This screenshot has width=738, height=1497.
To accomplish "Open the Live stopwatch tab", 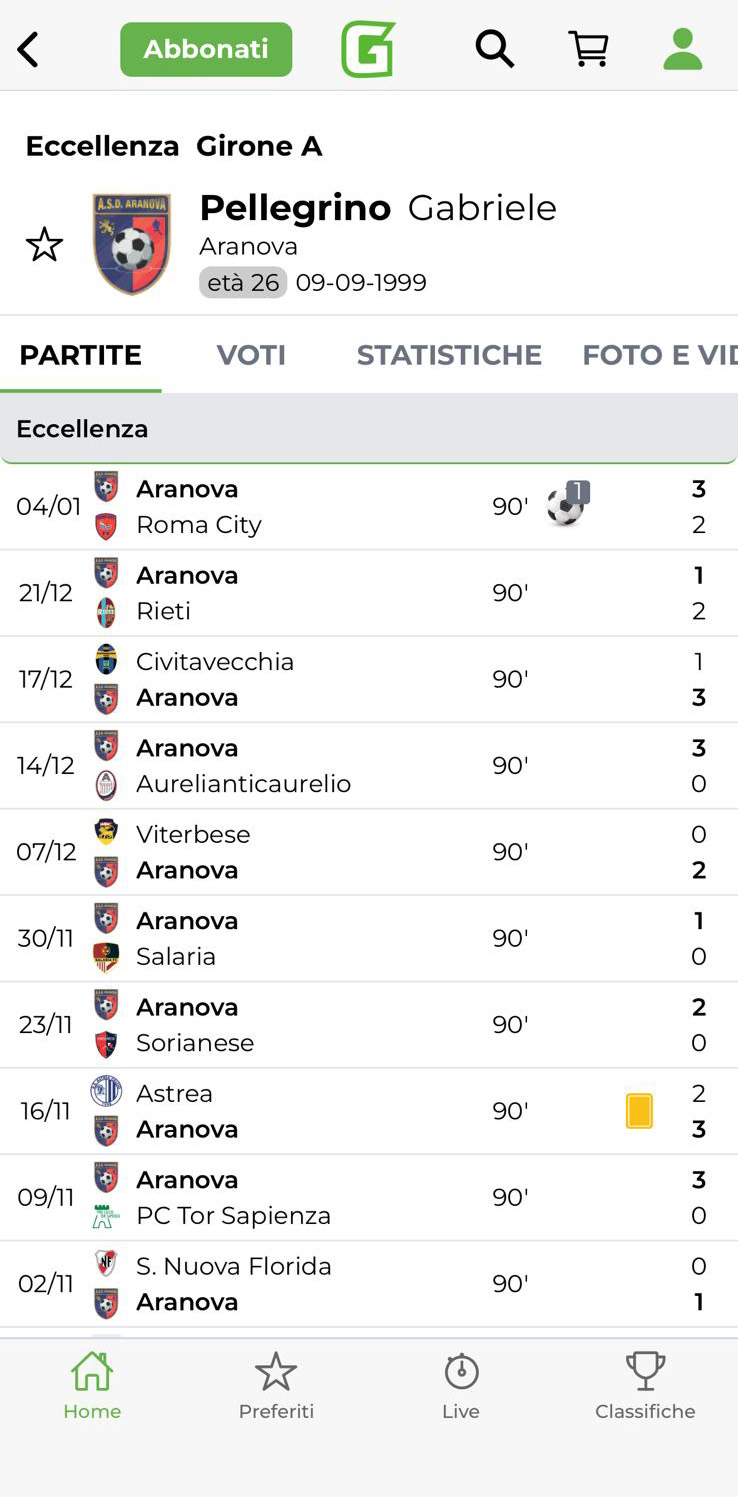I will point(461,1385).
